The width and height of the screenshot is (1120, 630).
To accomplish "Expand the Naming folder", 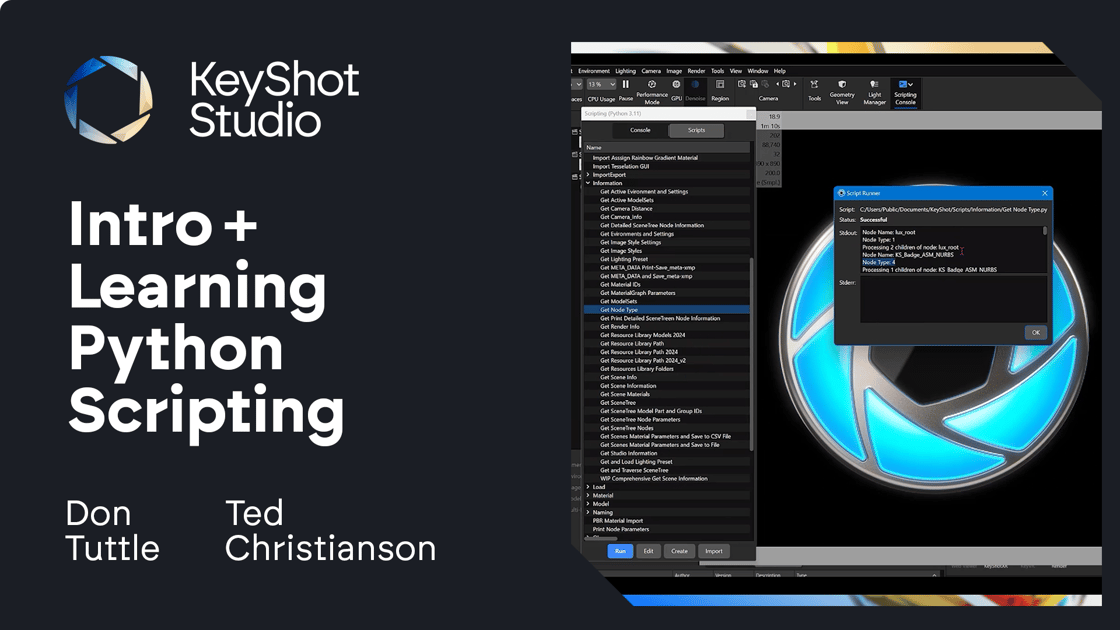I will tap(589, 512).
